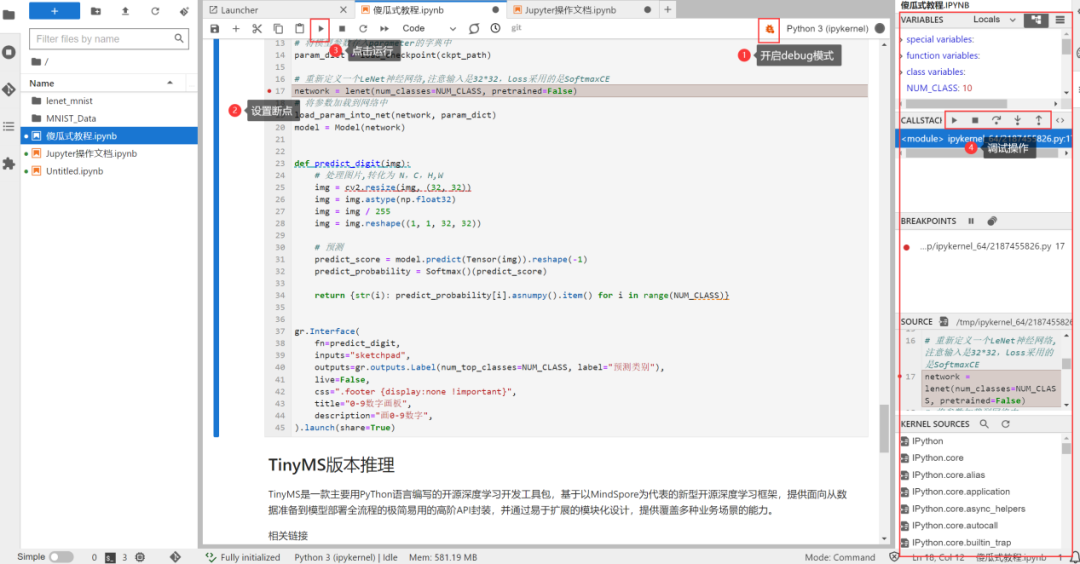The width and height of the screenshot is (1080, 564).
Task: Refresh kernel sources list
Action: coord(1006,424)
